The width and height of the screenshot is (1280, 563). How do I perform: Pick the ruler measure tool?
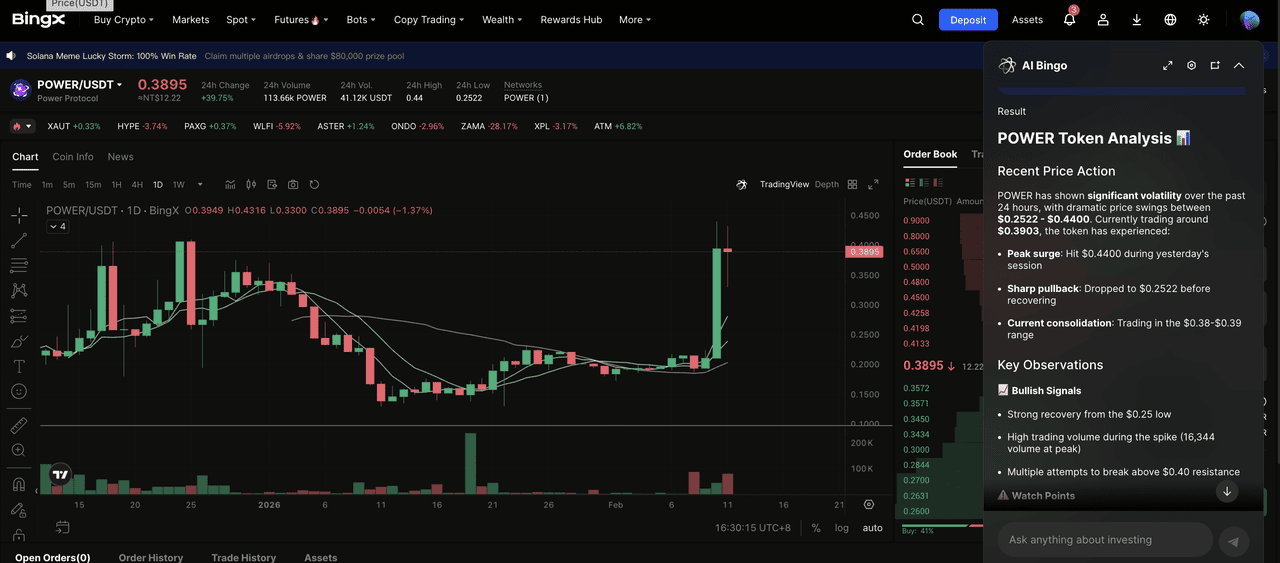pyautogui.click(x=19, y=425)
